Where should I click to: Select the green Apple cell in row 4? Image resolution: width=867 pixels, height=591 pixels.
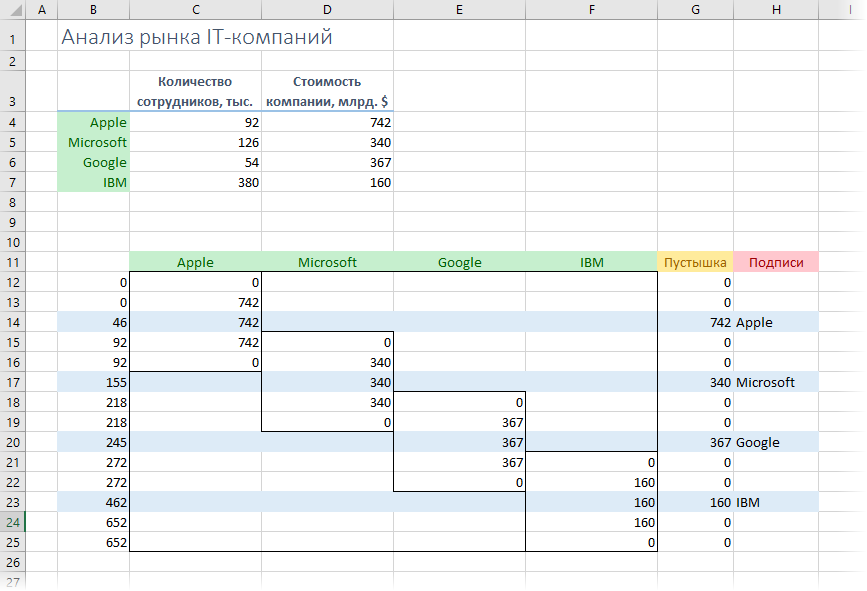pos(93,122)
